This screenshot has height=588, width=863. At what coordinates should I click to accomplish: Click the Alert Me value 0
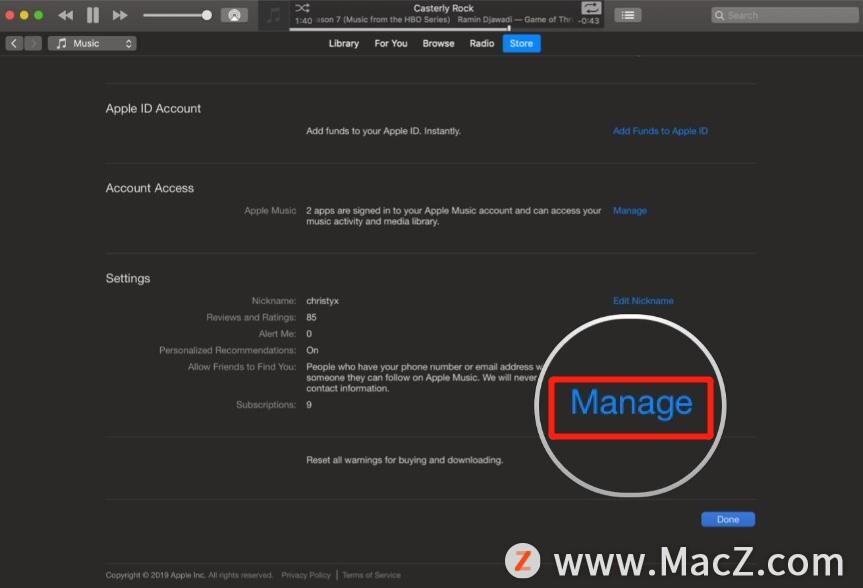point(309,334)
